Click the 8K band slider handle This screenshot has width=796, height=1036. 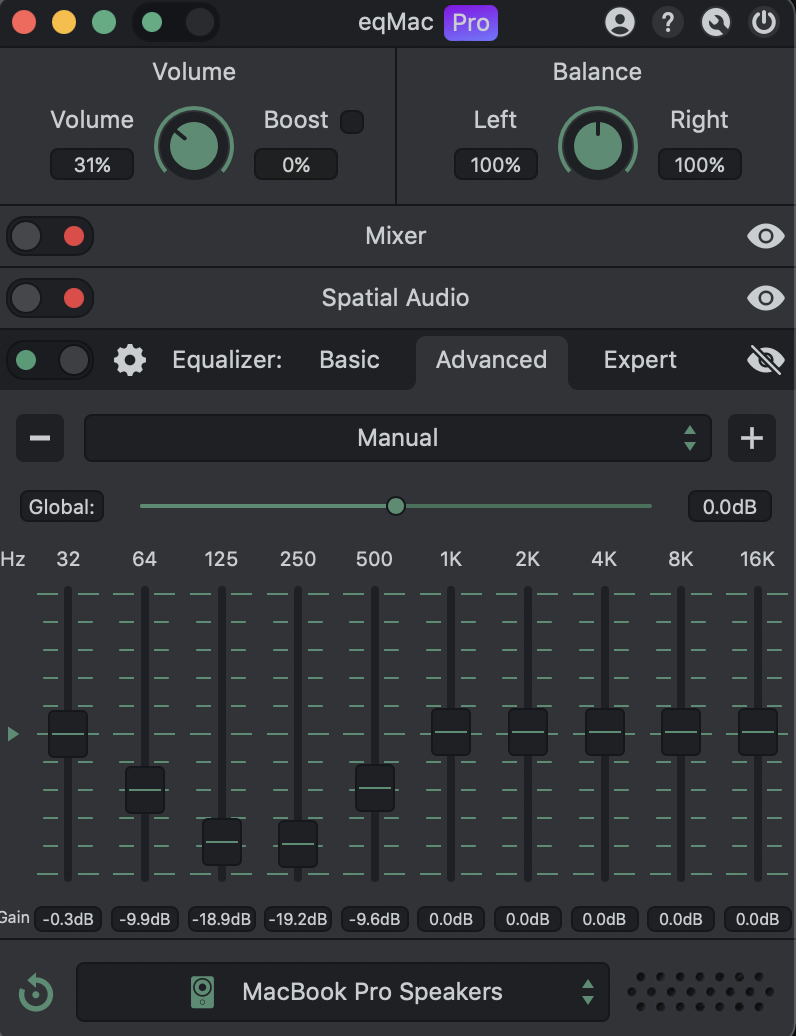(681, 731)
